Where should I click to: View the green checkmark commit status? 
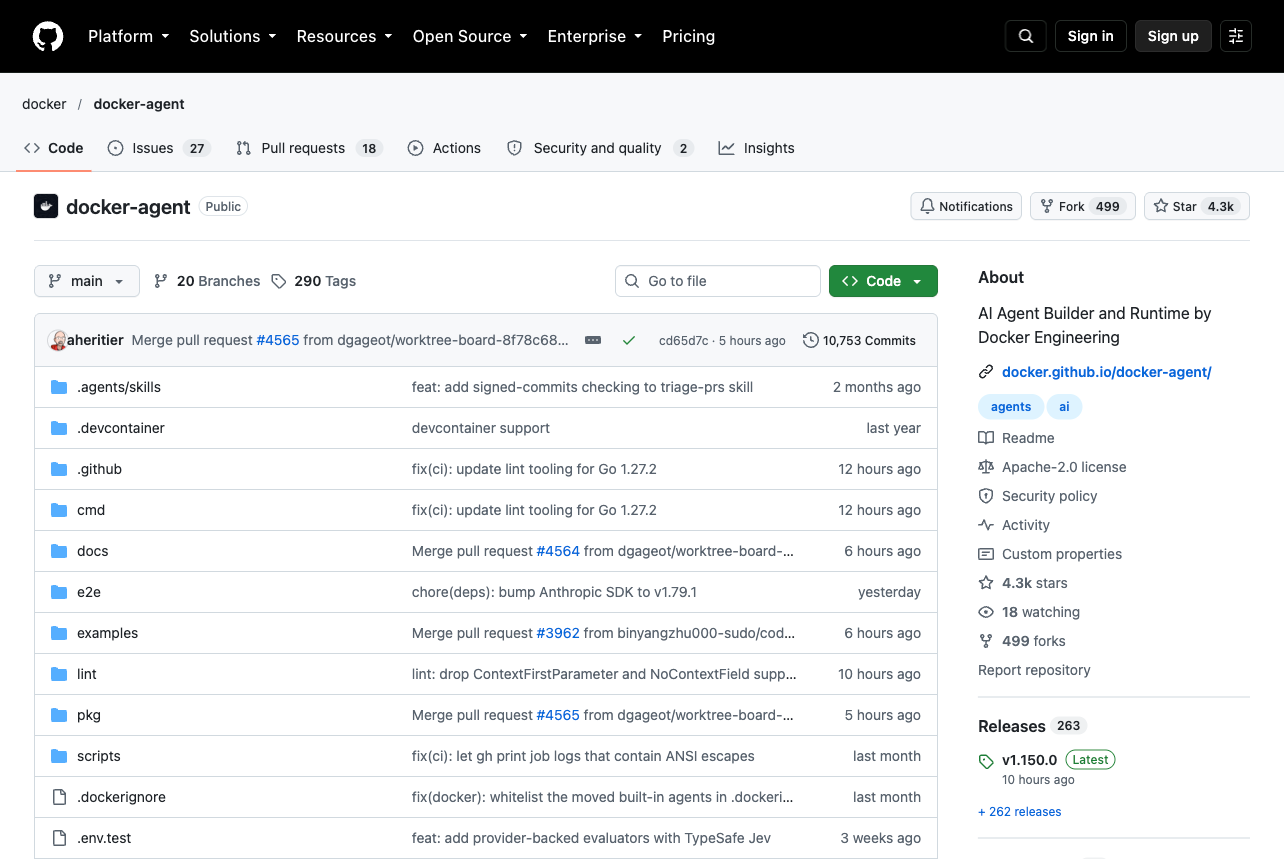(629, 340)
